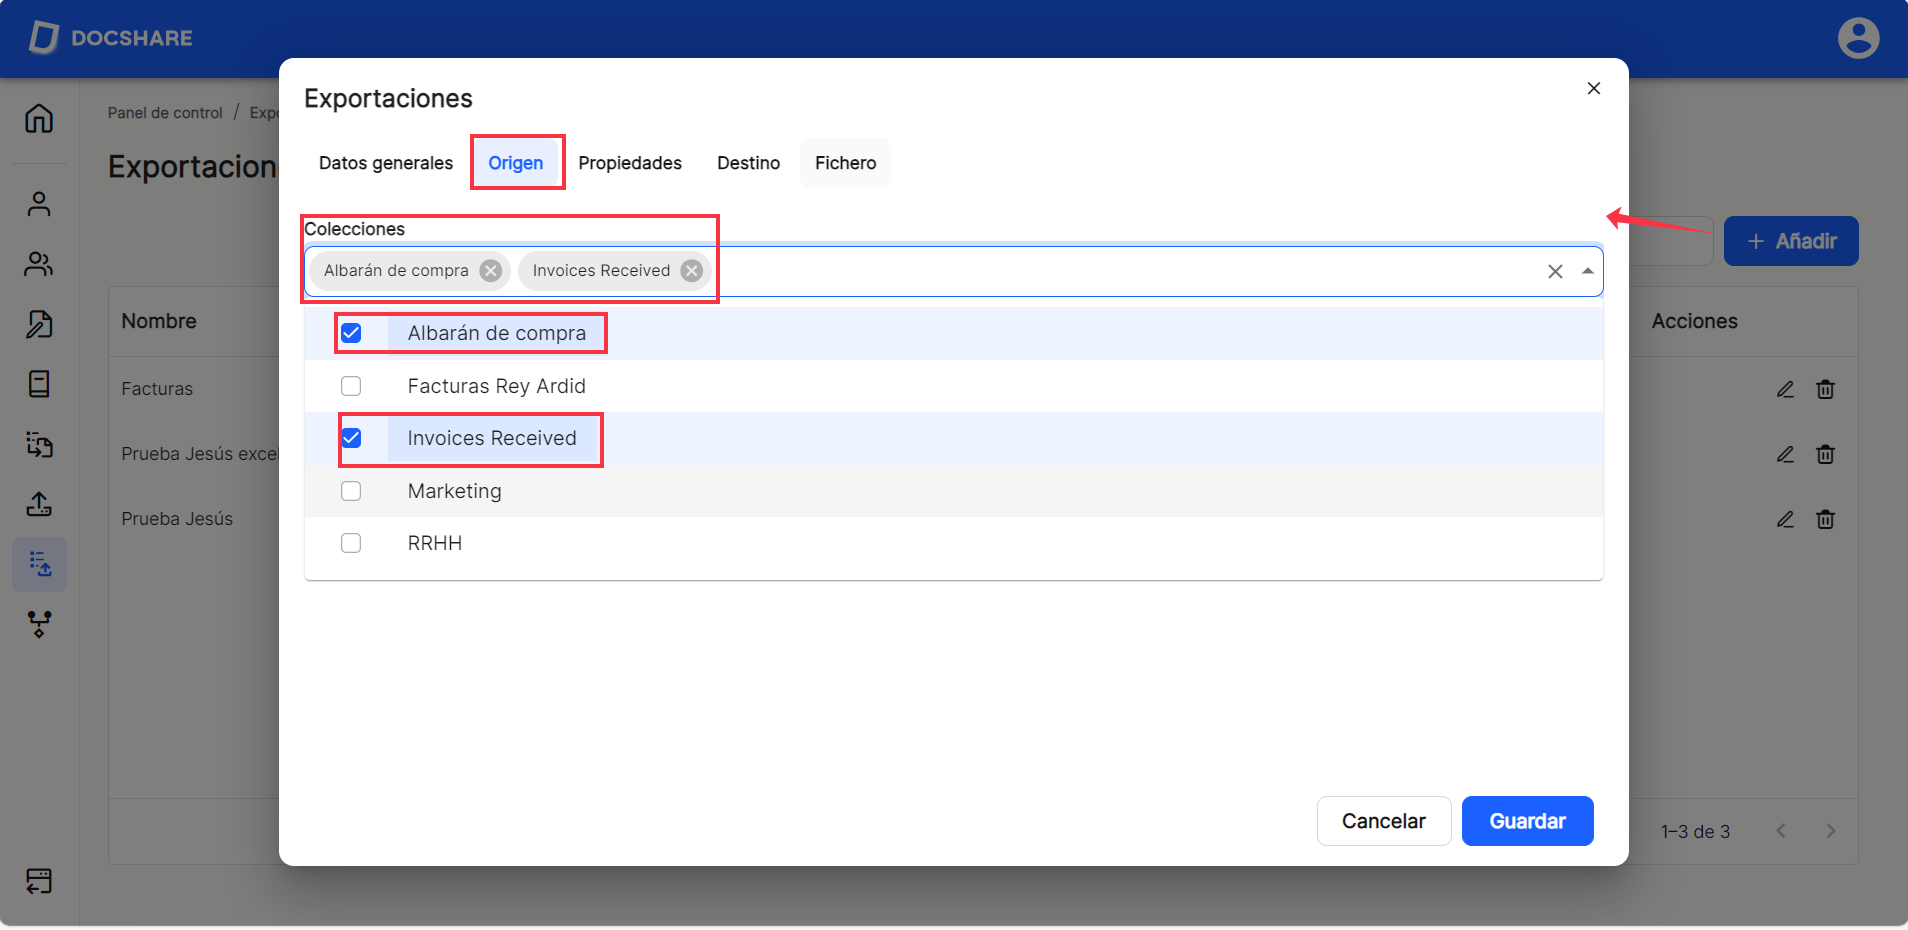Open the single user sidebar icon
The image size is (1908, 930).
pyautogui.click(x=39, y=204)
